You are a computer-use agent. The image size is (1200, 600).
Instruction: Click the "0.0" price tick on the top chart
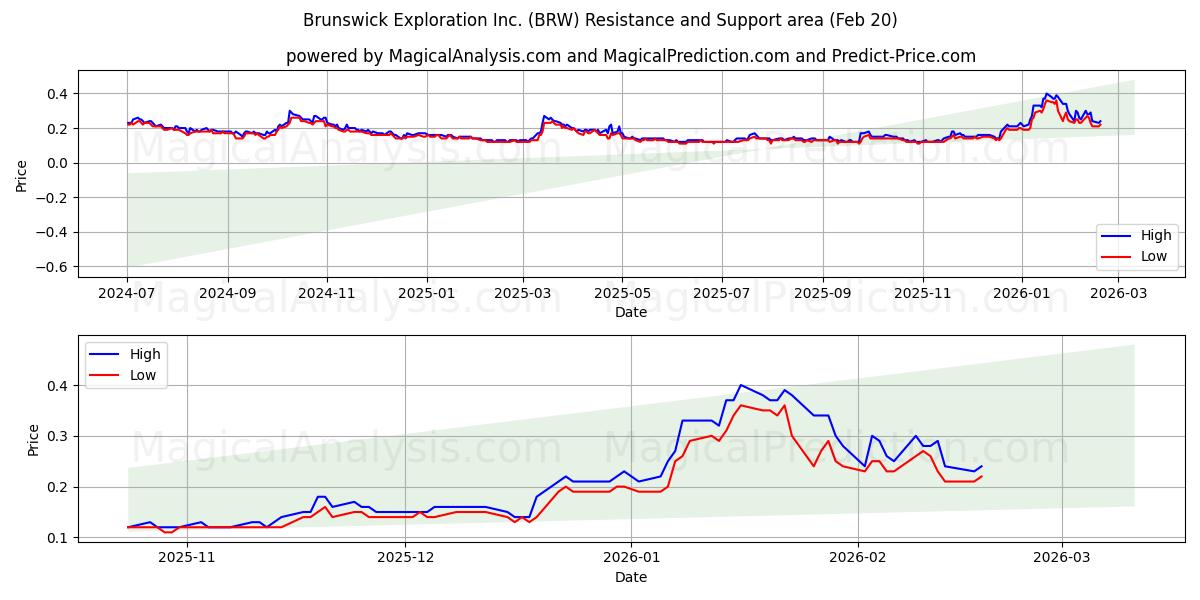[60, 163]
